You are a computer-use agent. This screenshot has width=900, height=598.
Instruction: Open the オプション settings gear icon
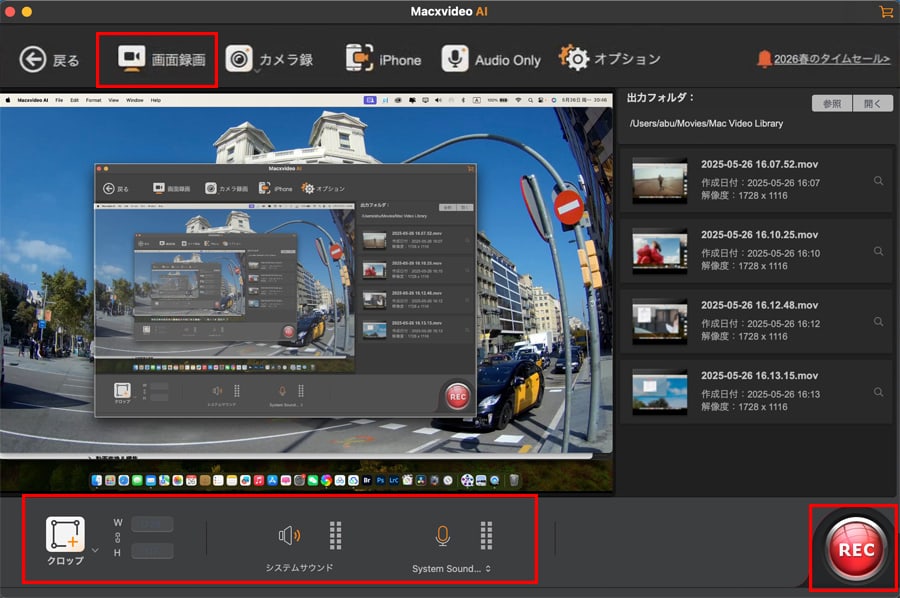coord(578,59)
